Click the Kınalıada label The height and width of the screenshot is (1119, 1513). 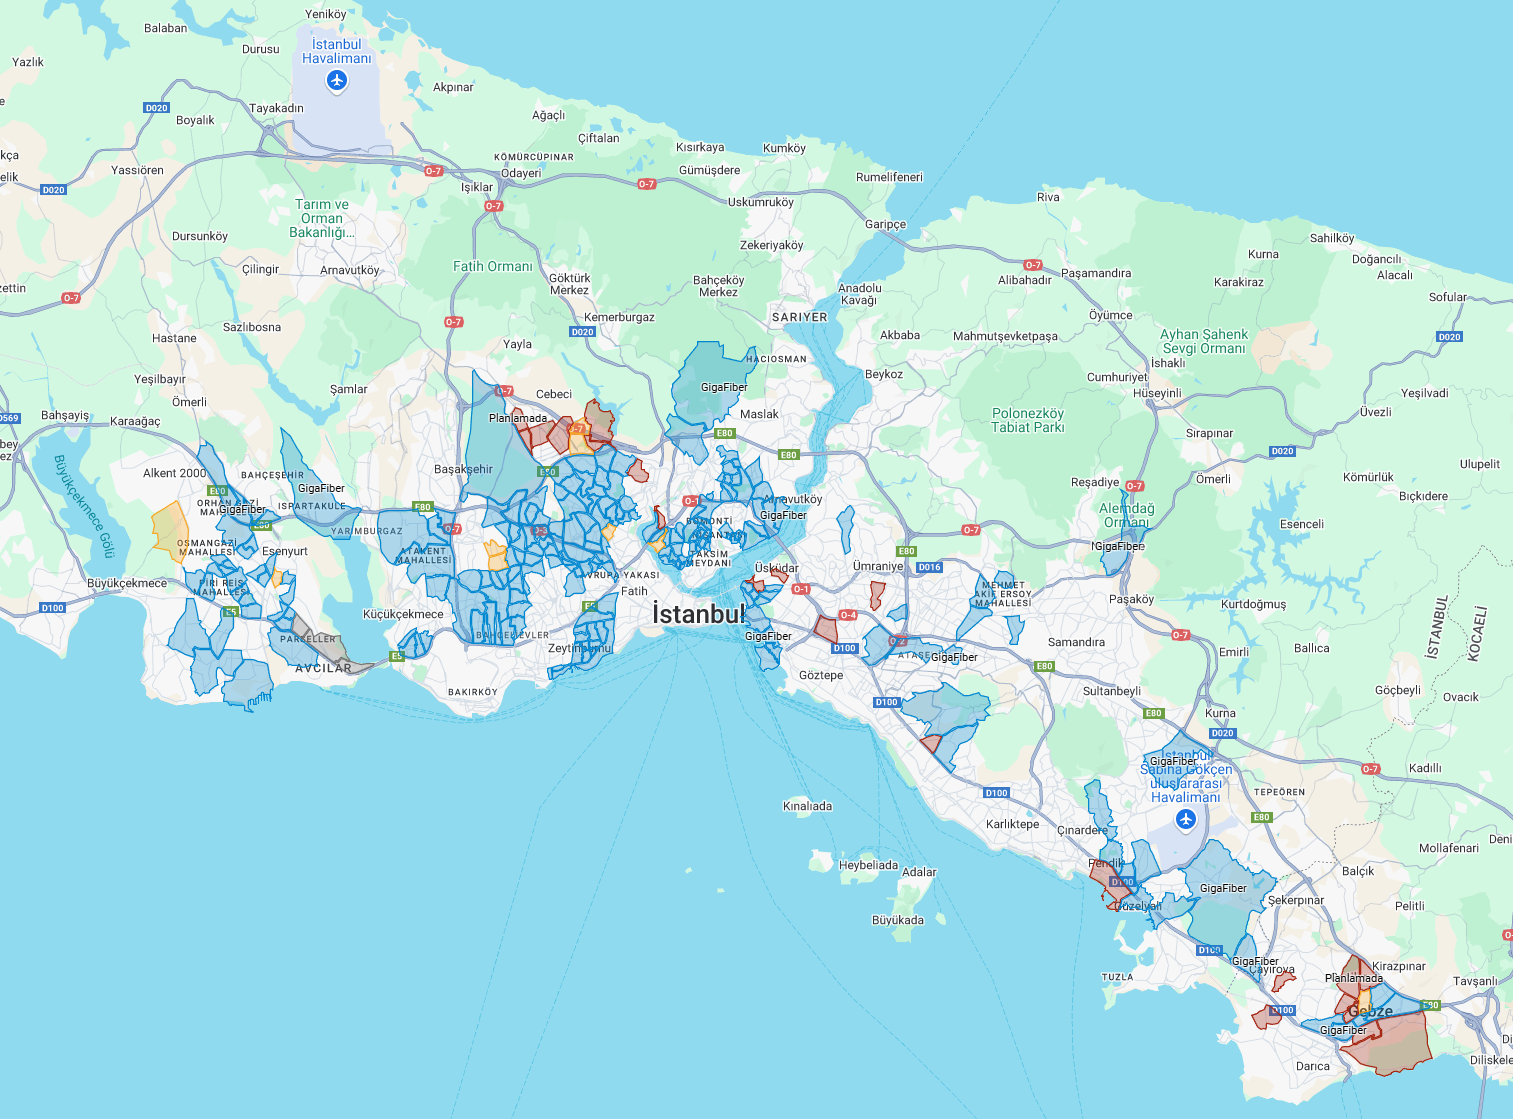(807, 806)
